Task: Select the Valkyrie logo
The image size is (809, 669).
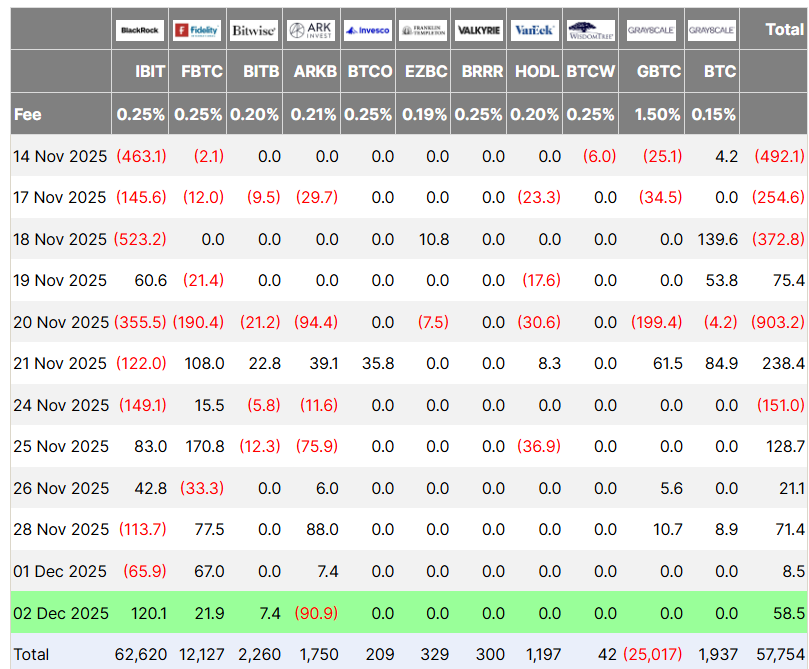Action: [480, 30]
